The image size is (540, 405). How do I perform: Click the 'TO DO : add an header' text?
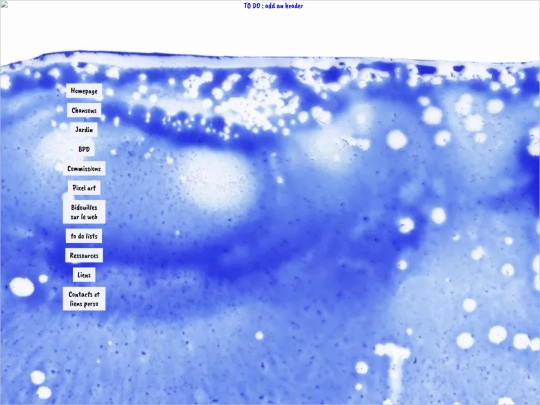pos(273,6)
